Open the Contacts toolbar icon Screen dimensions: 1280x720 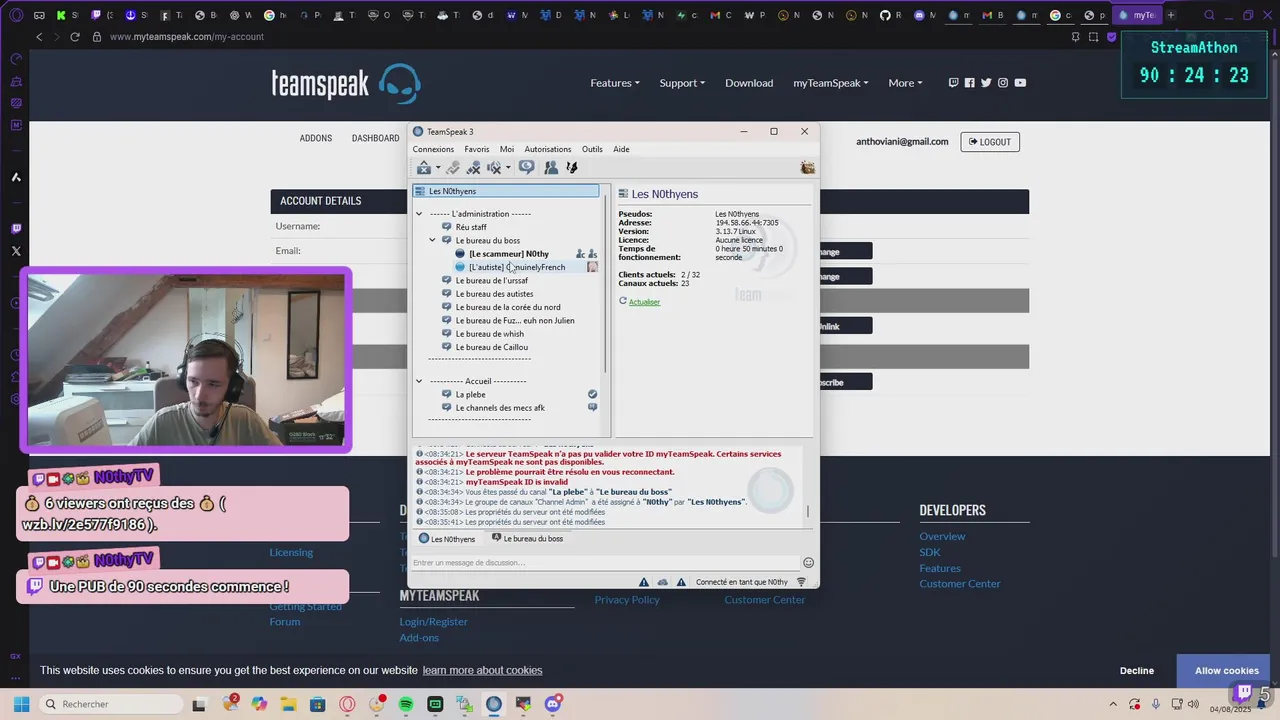(x=551, y=168)
